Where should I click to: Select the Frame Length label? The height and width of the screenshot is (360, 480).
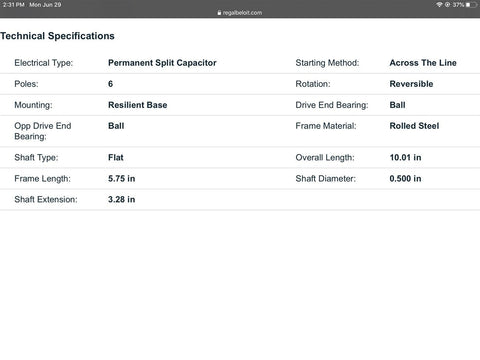tap(42, 179)
